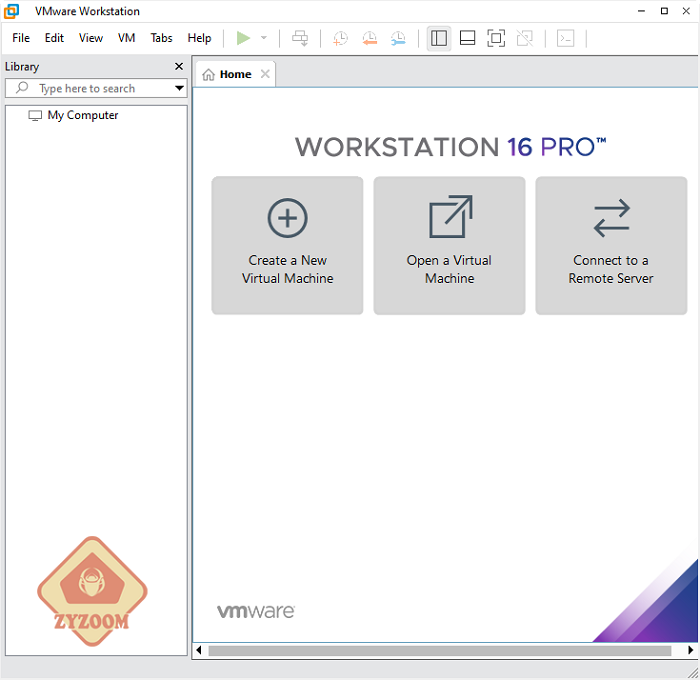
Task: Open the File menu
Action: 21,38
